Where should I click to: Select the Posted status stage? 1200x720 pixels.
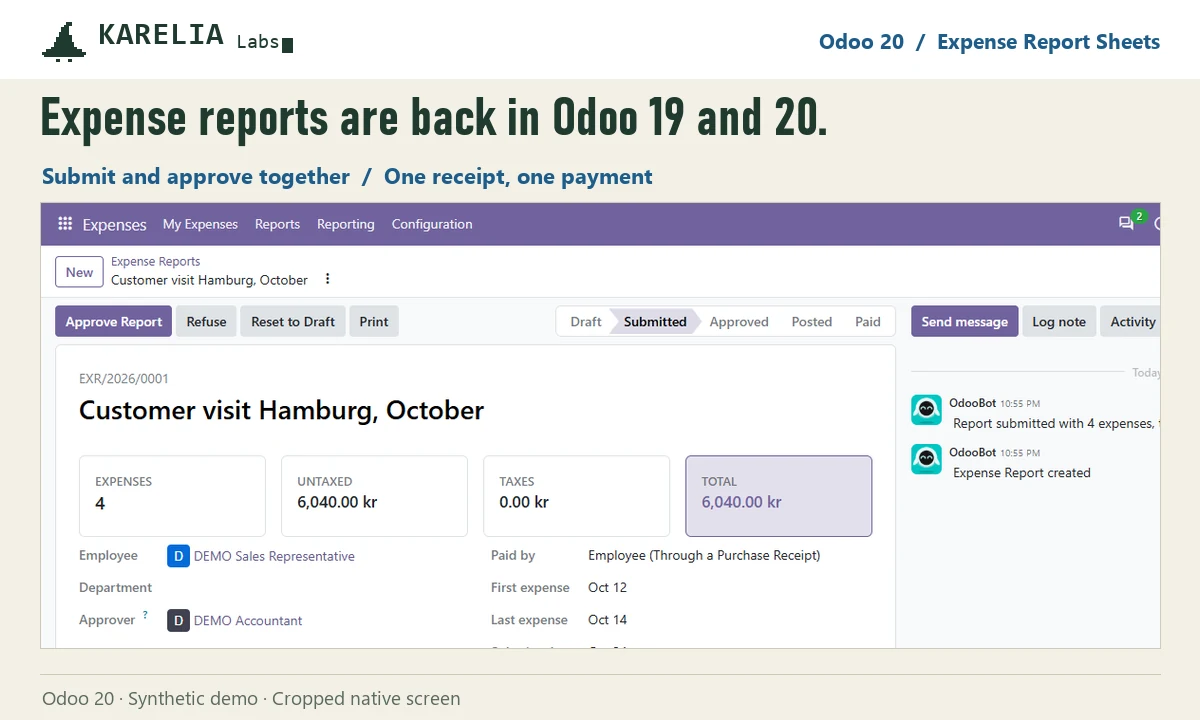tap(812, 322)
